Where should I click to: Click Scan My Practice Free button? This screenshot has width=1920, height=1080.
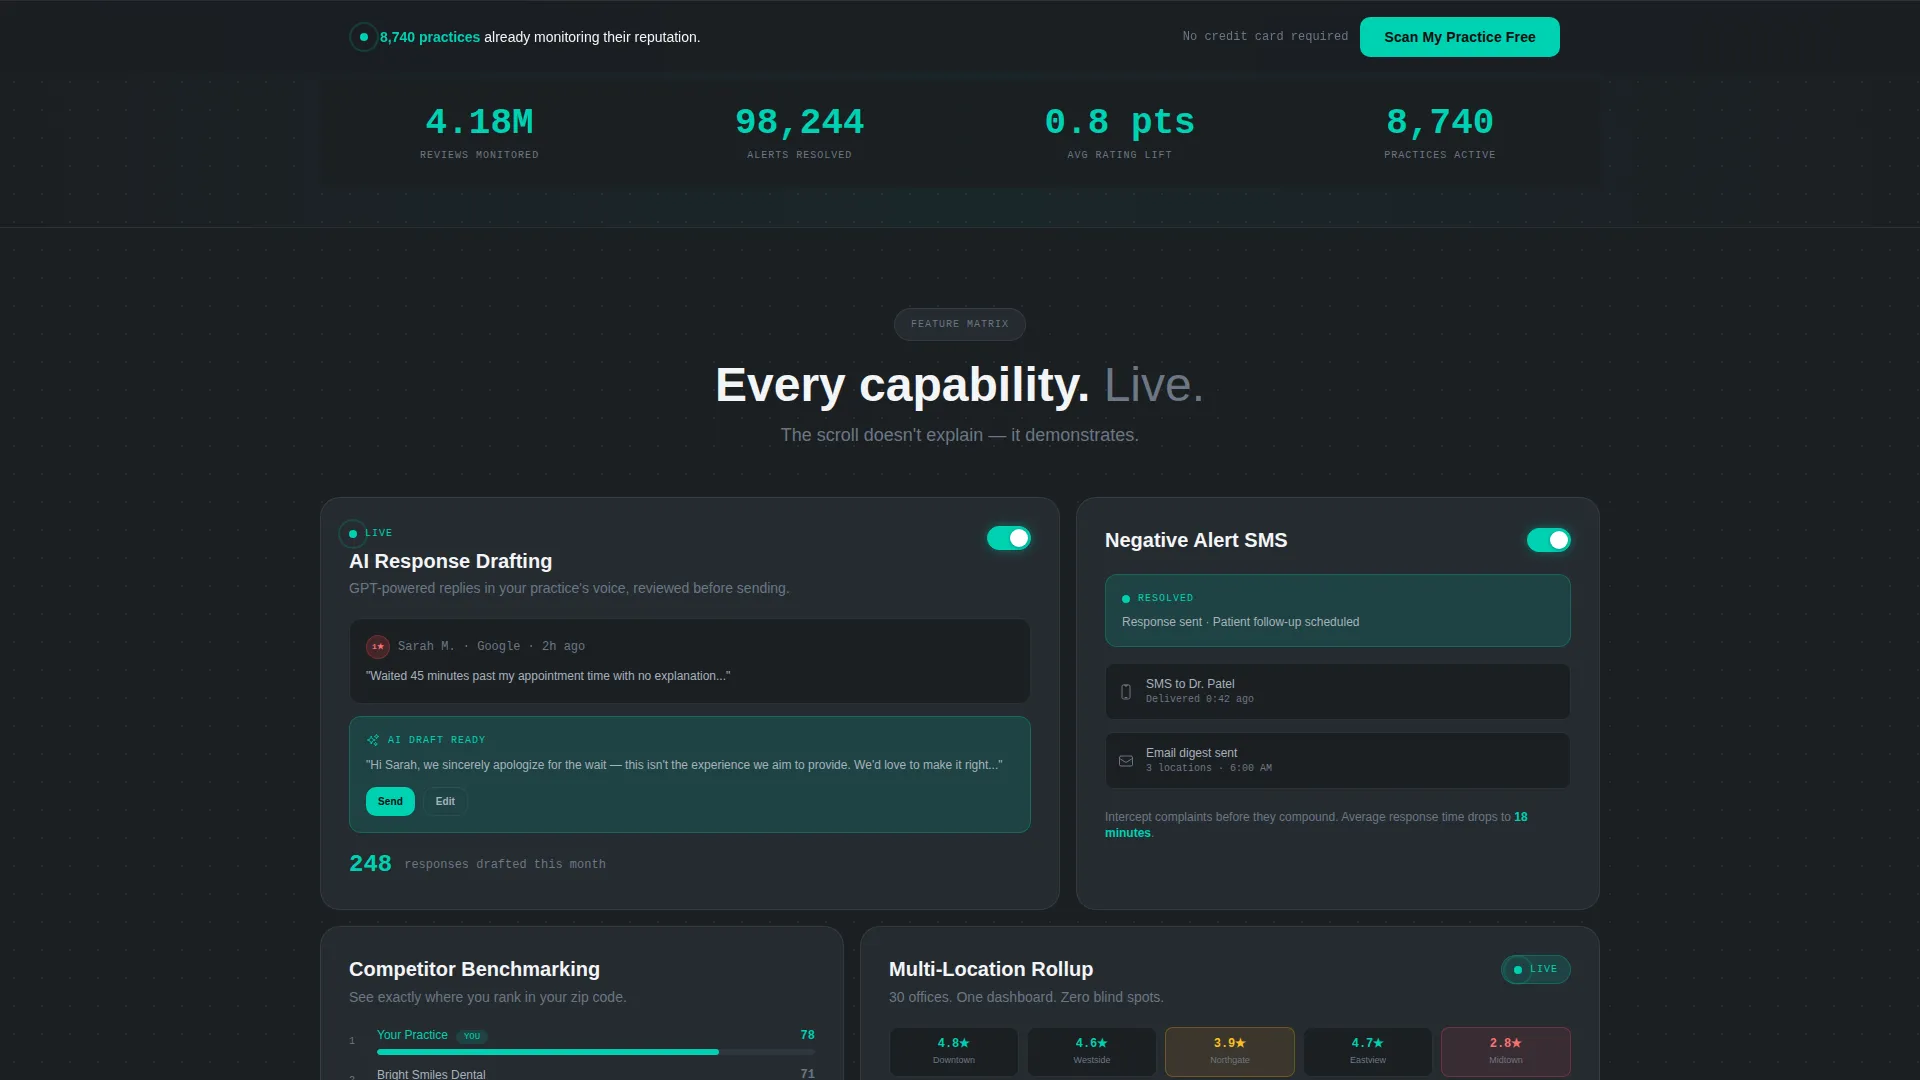point(1460,37)
